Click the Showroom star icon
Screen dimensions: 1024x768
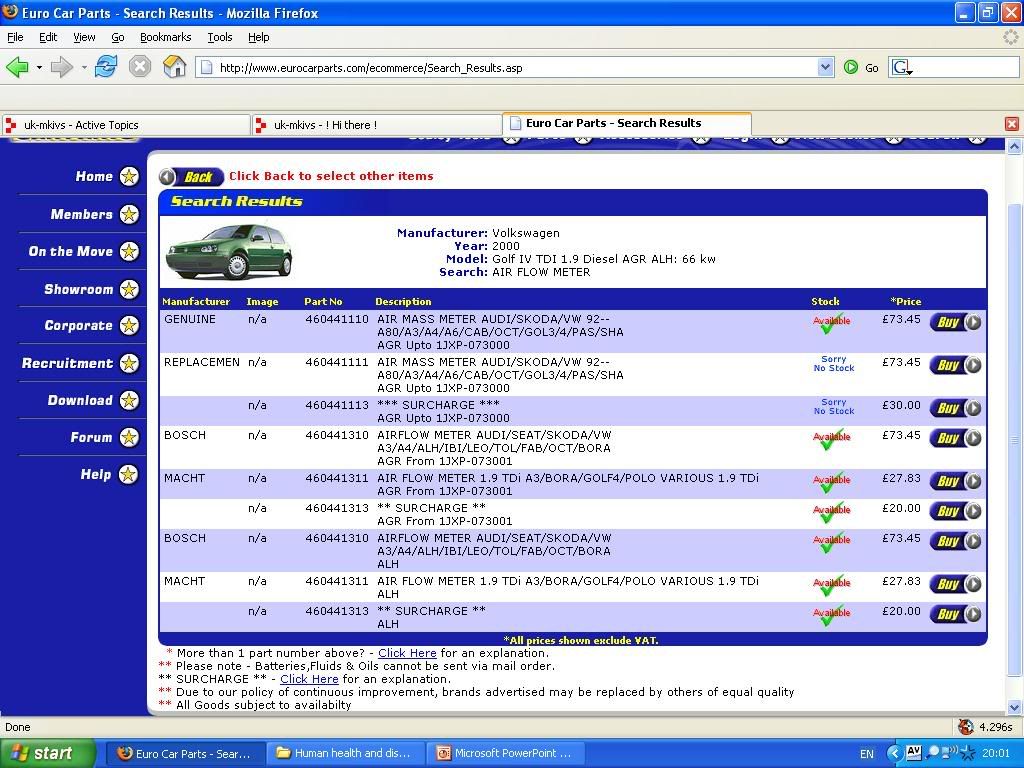[x=129, y=289]
